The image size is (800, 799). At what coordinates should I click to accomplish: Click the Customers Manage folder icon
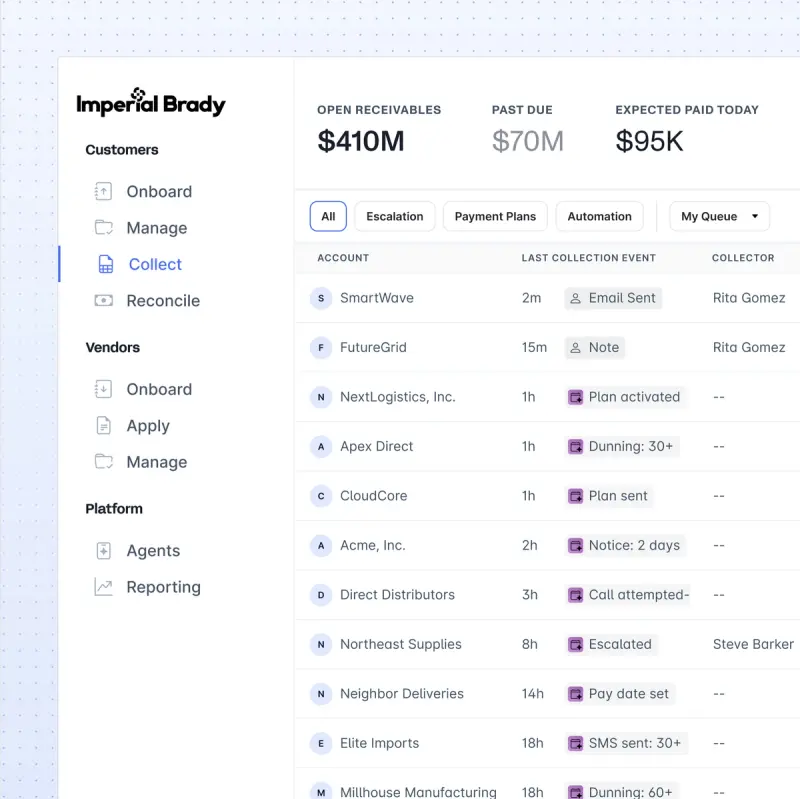tap(104, 228)
